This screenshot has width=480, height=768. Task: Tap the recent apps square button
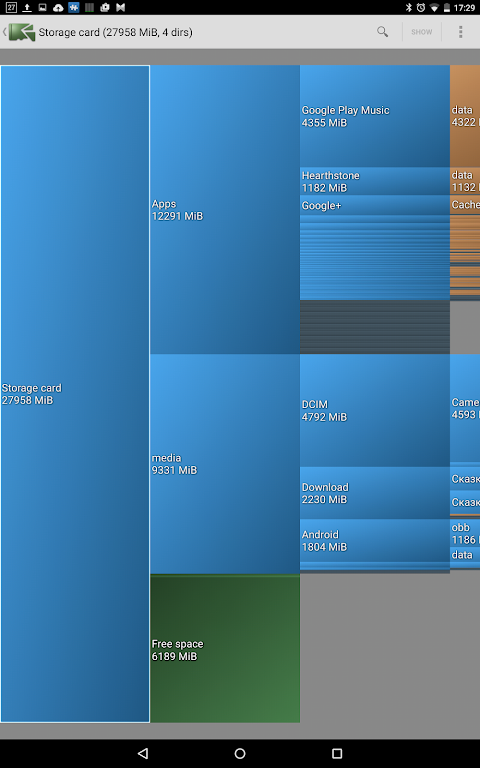pyautogui.click(x=337, y=753)
